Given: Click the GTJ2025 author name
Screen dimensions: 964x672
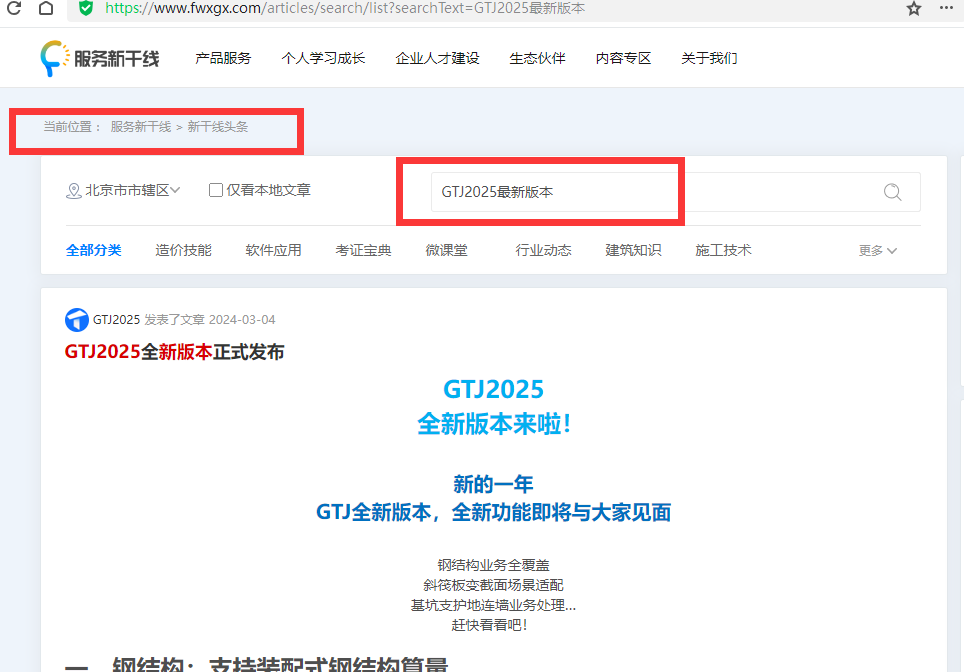Looking at the screenshot, I should [x=116, y=320].
